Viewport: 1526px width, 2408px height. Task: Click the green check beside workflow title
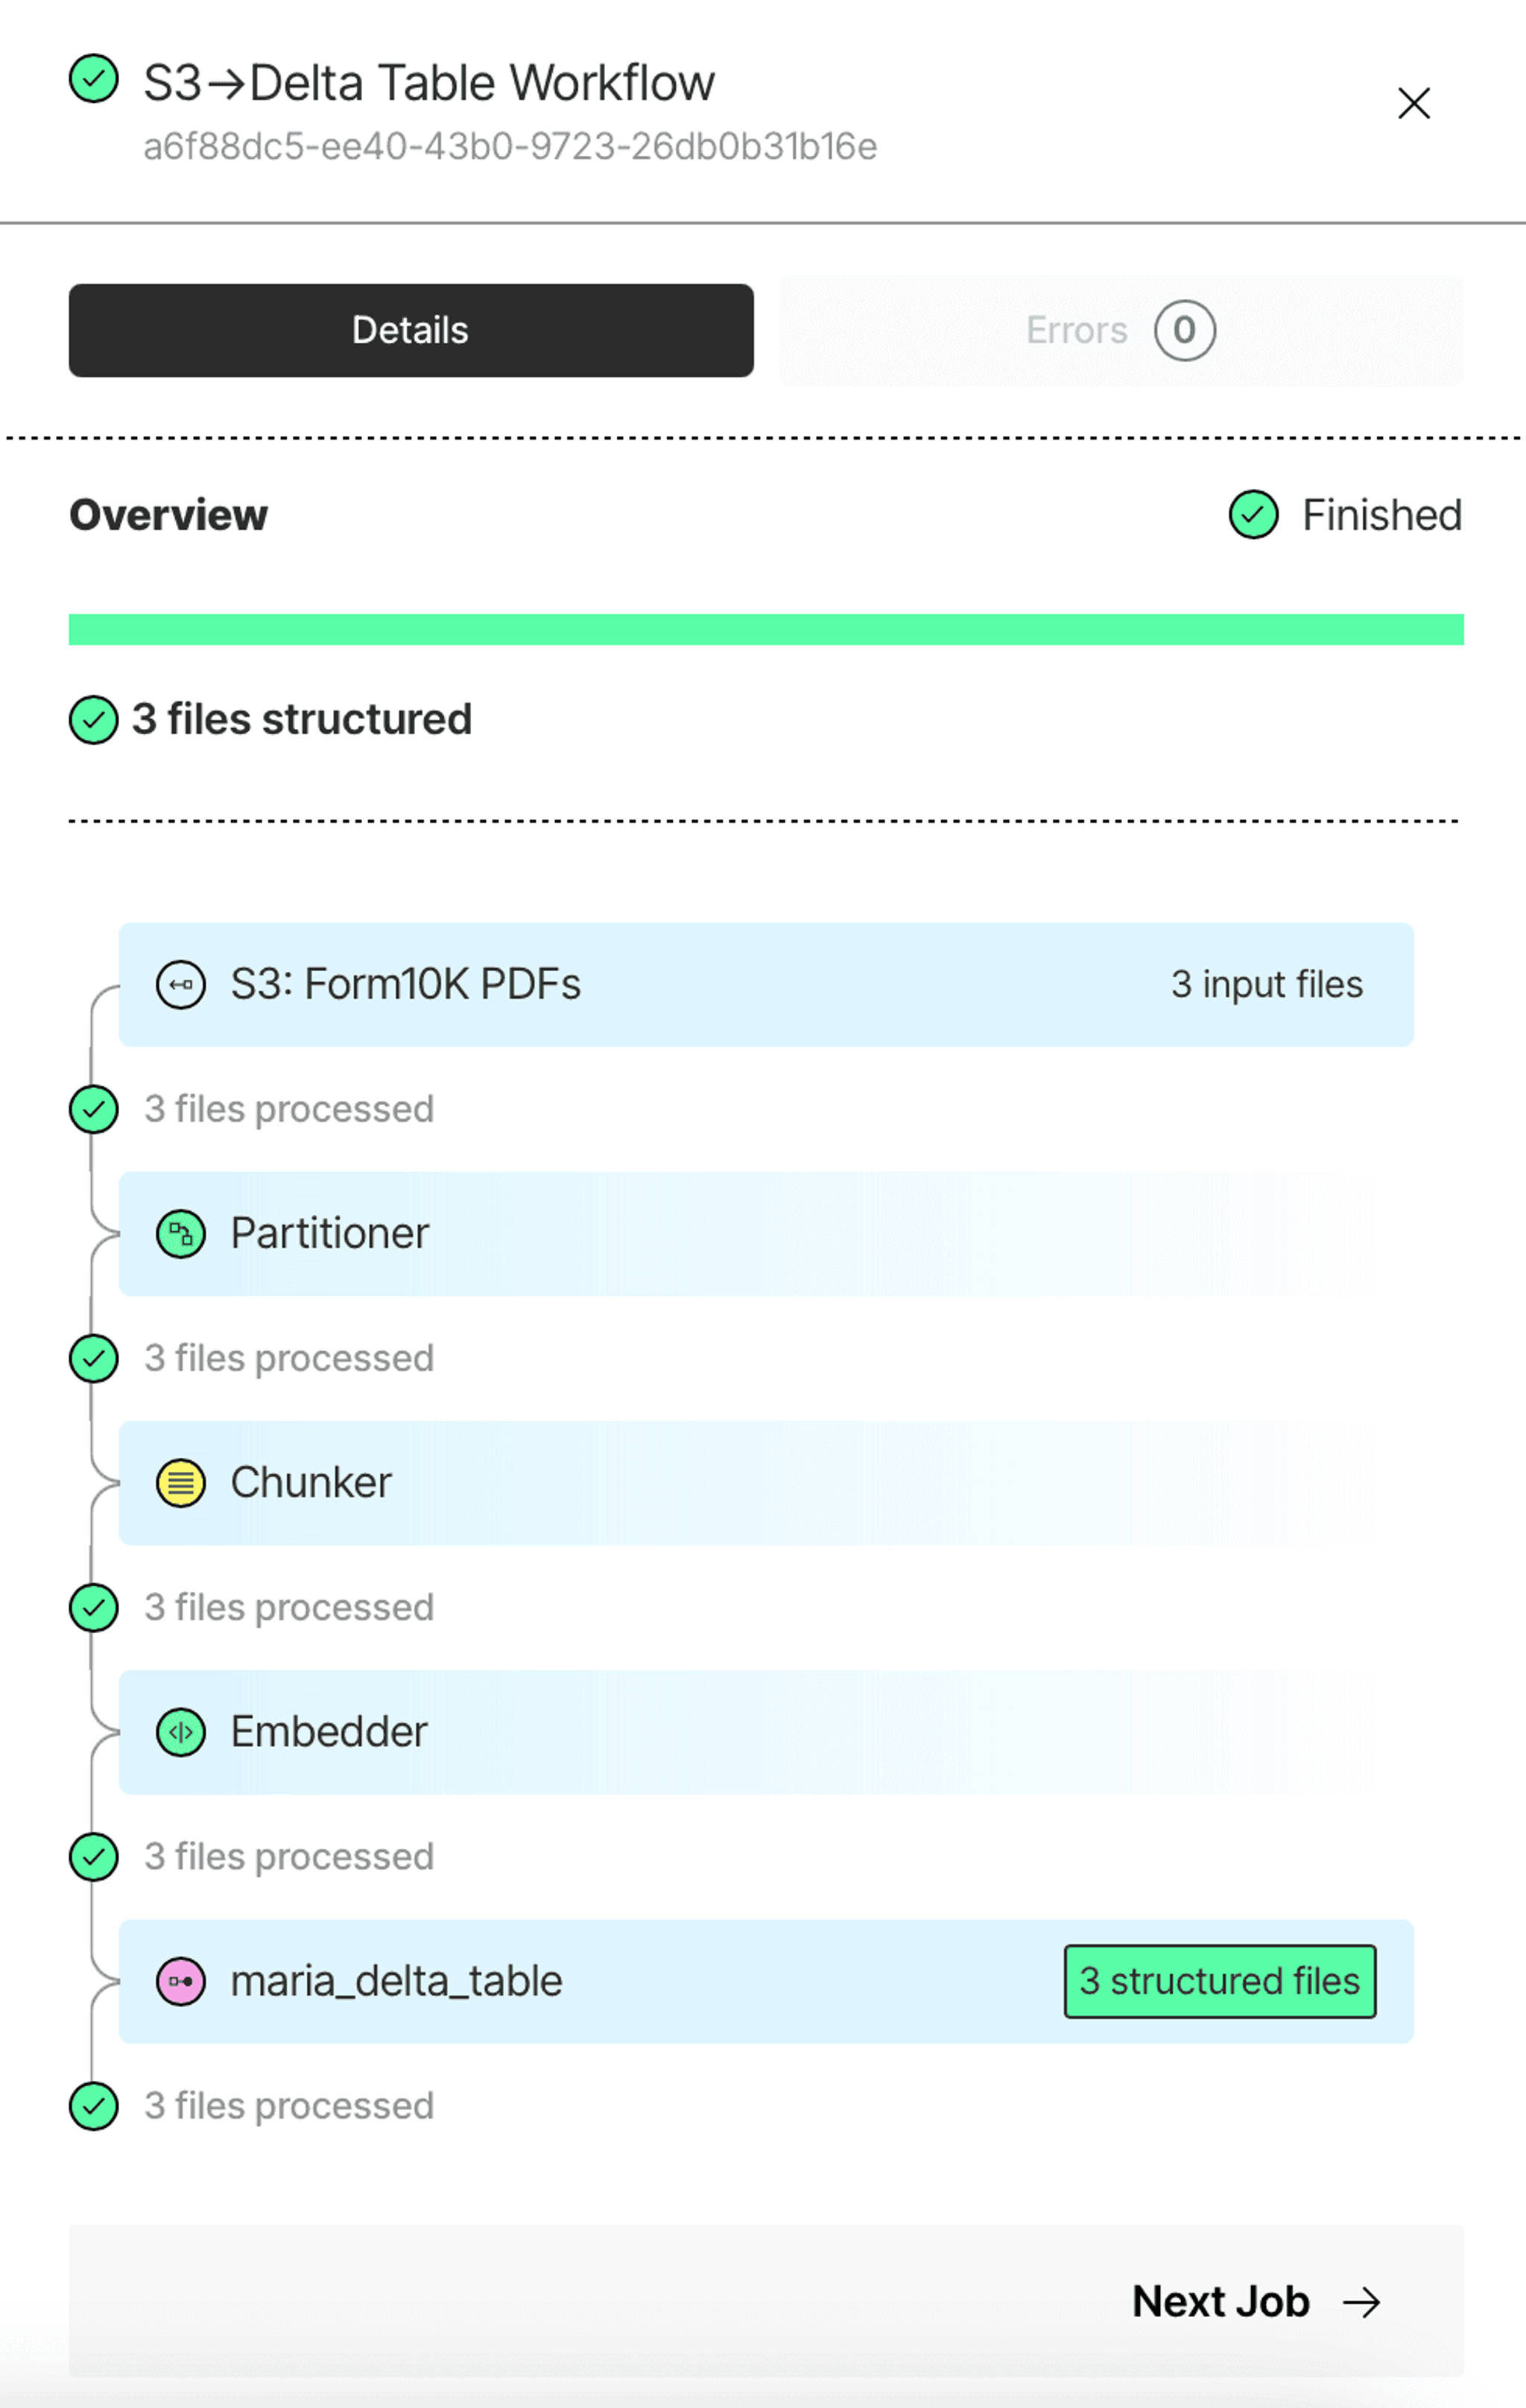click(94, 79)
